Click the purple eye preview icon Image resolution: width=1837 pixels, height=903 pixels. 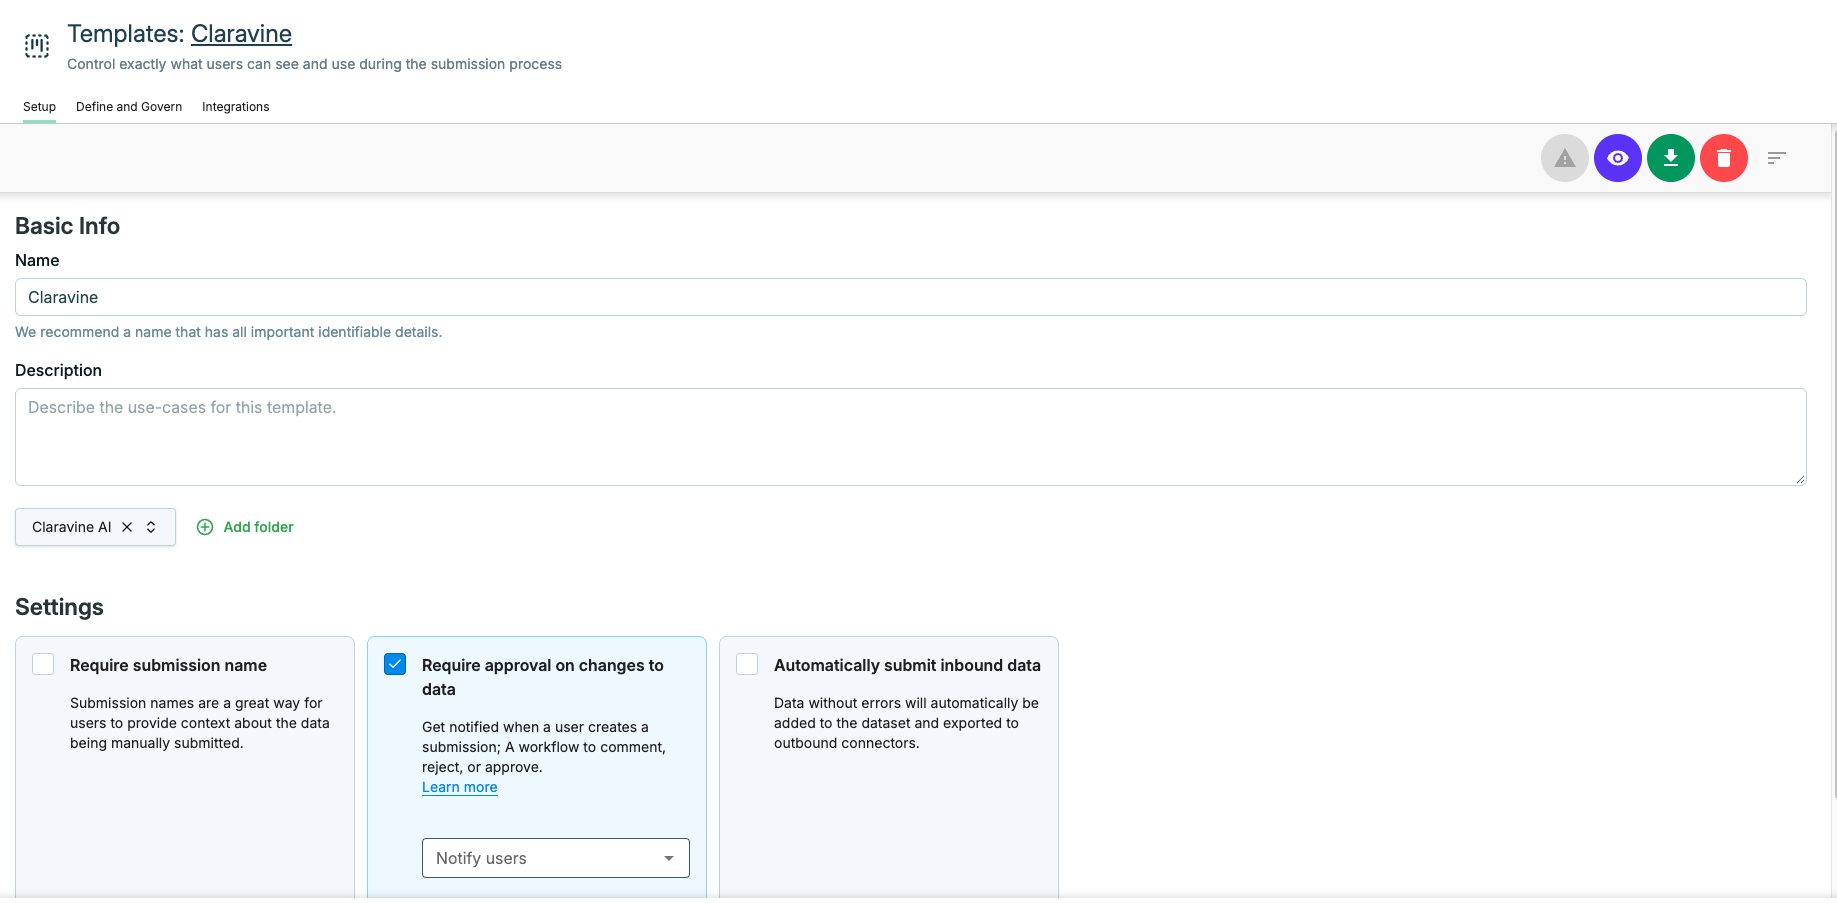tap(1617, 158)
